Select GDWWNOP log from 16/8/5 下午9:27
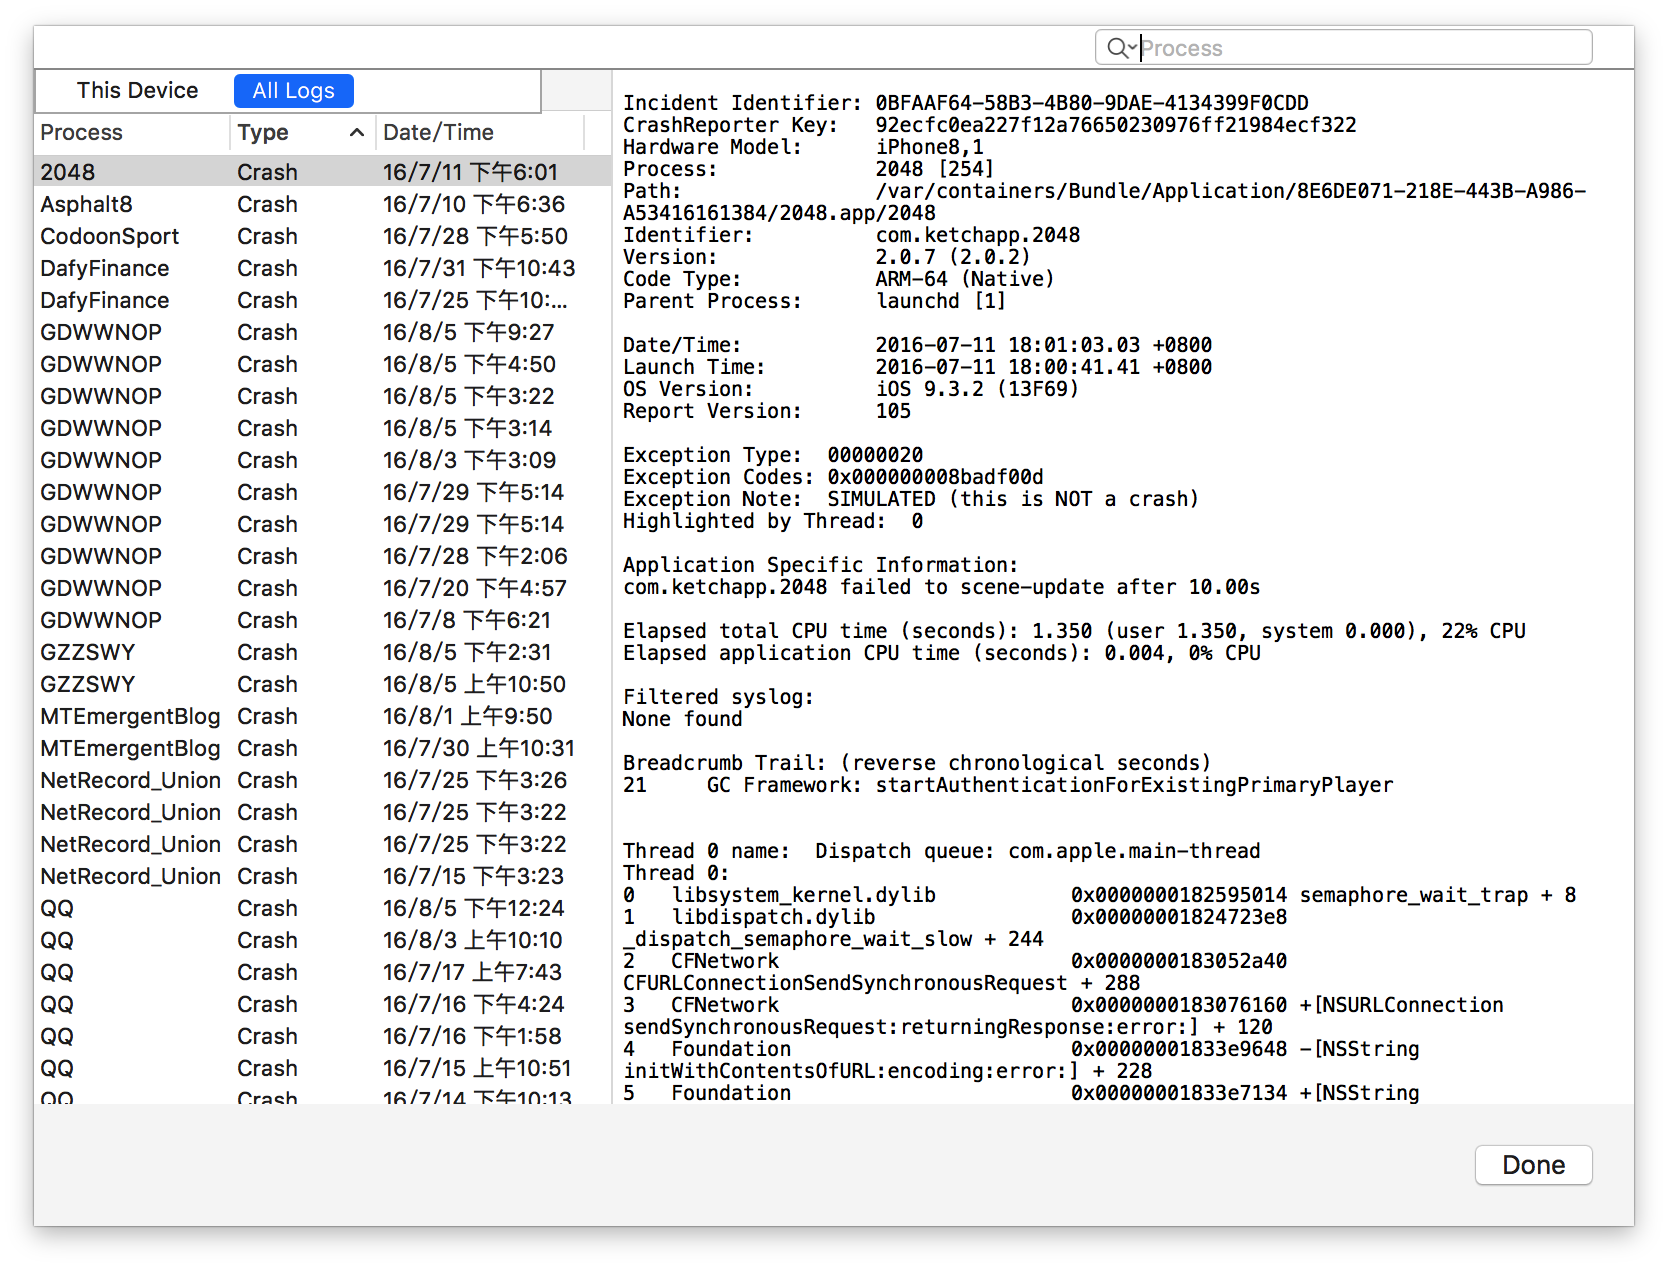This screenshot has height=1268, width=1668. 322,332
